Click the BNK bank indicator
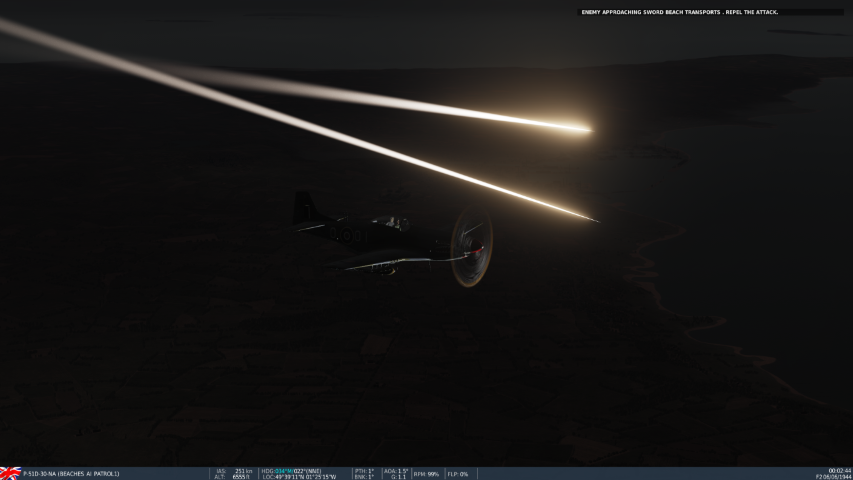This screenshot has height=480, width=853. (364, 477)
